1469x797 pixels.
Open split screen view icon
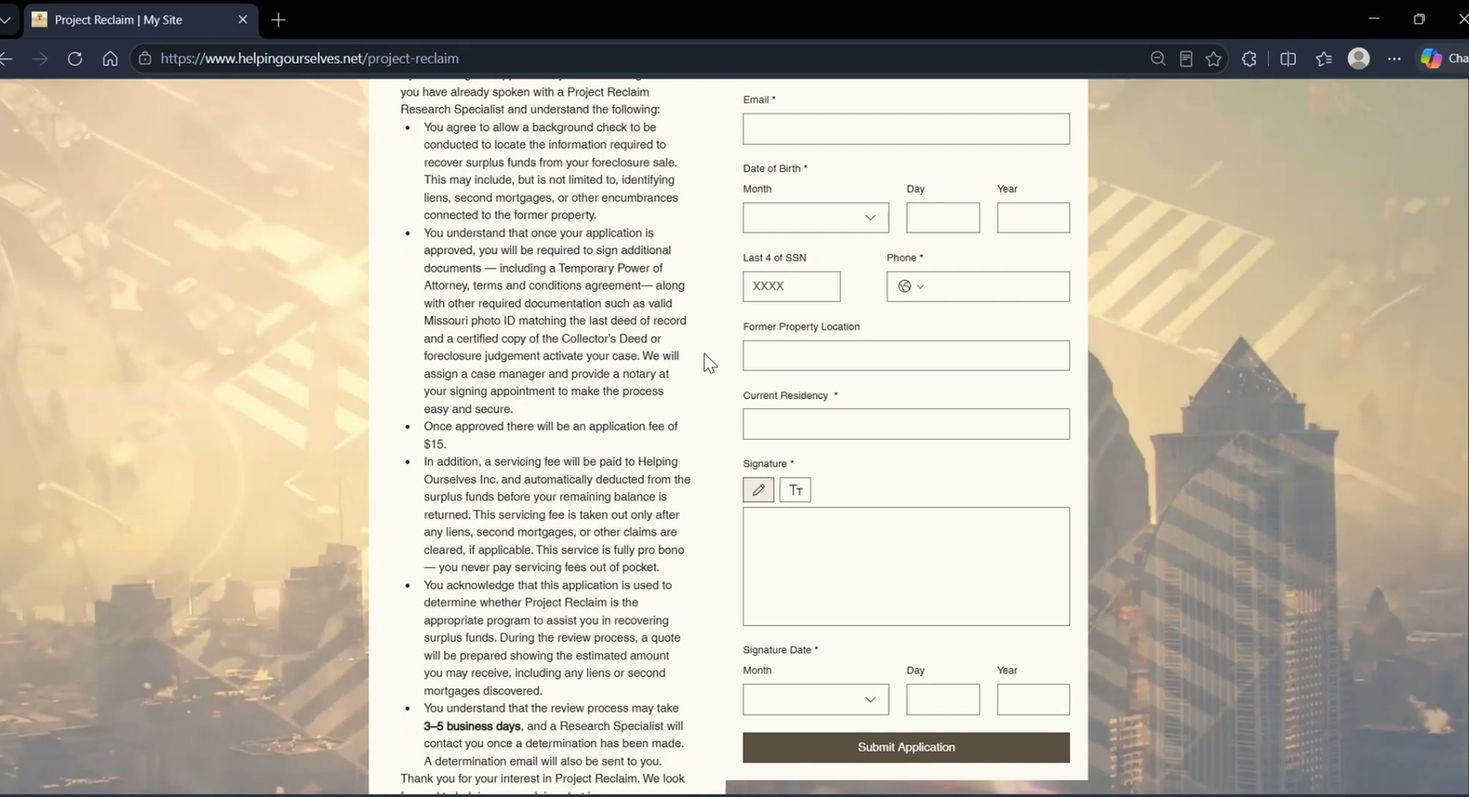click(x=1288, y=59)
